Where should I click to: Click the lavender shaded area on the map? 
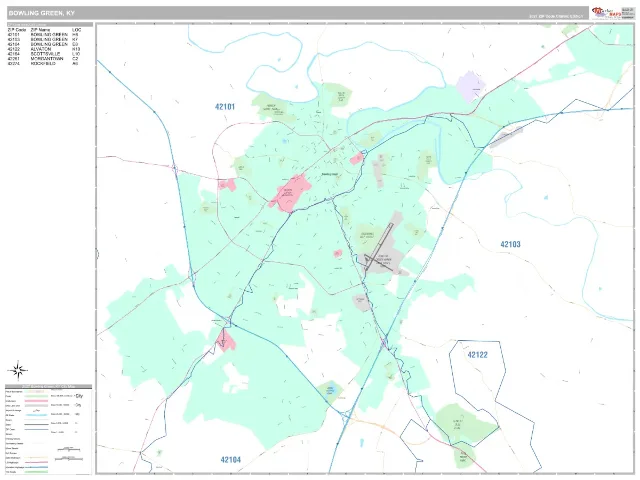[471, 87]
